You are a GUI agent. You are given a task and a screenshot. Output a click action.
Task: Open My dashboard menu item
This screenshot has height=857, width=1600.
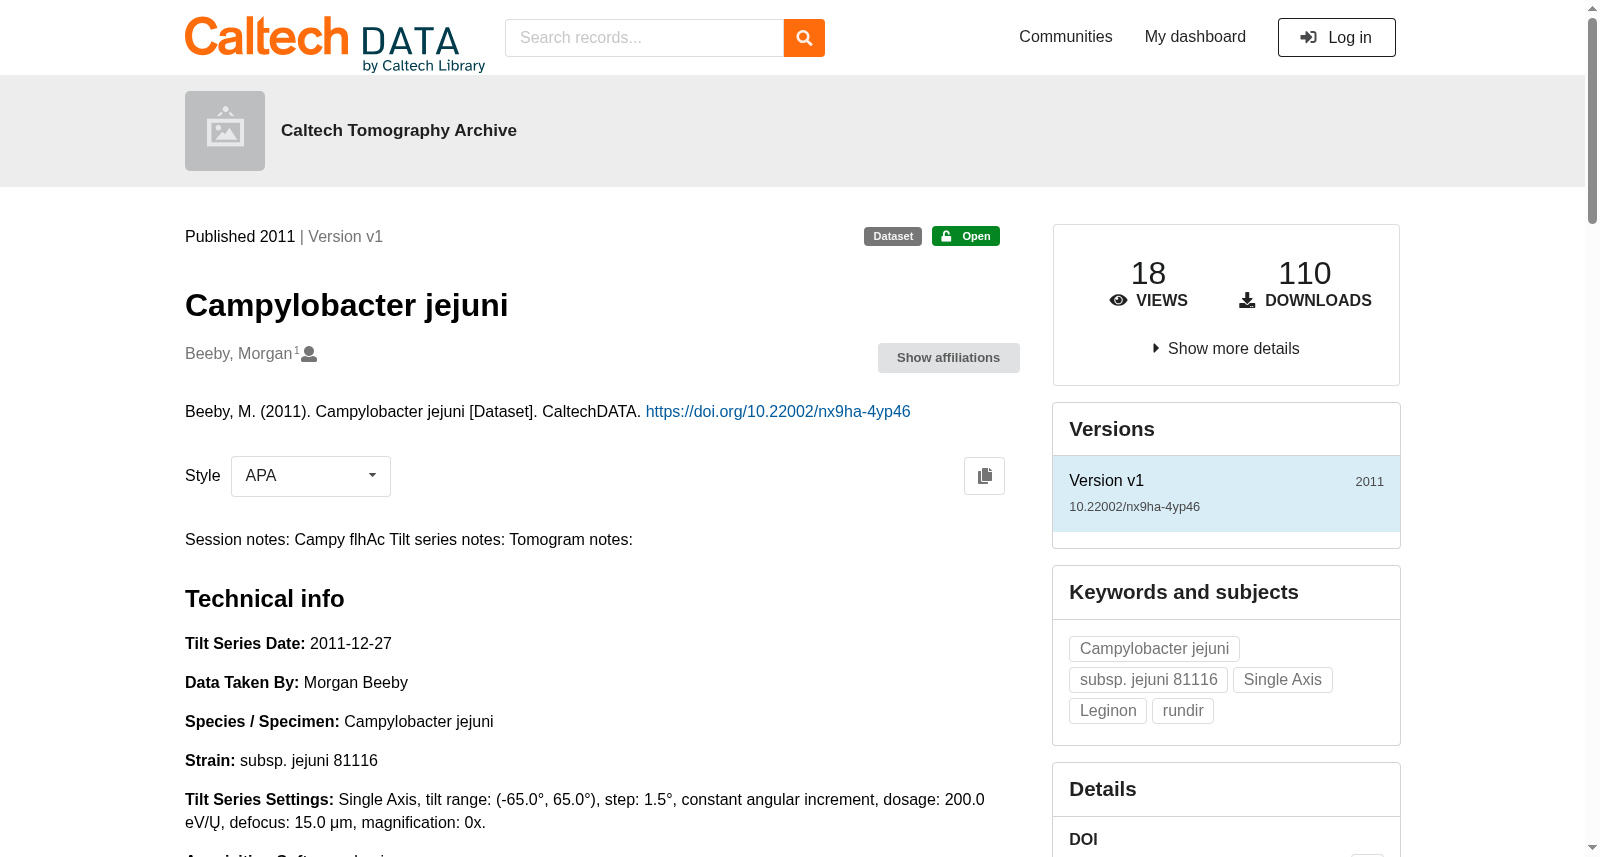(1195, 37)
